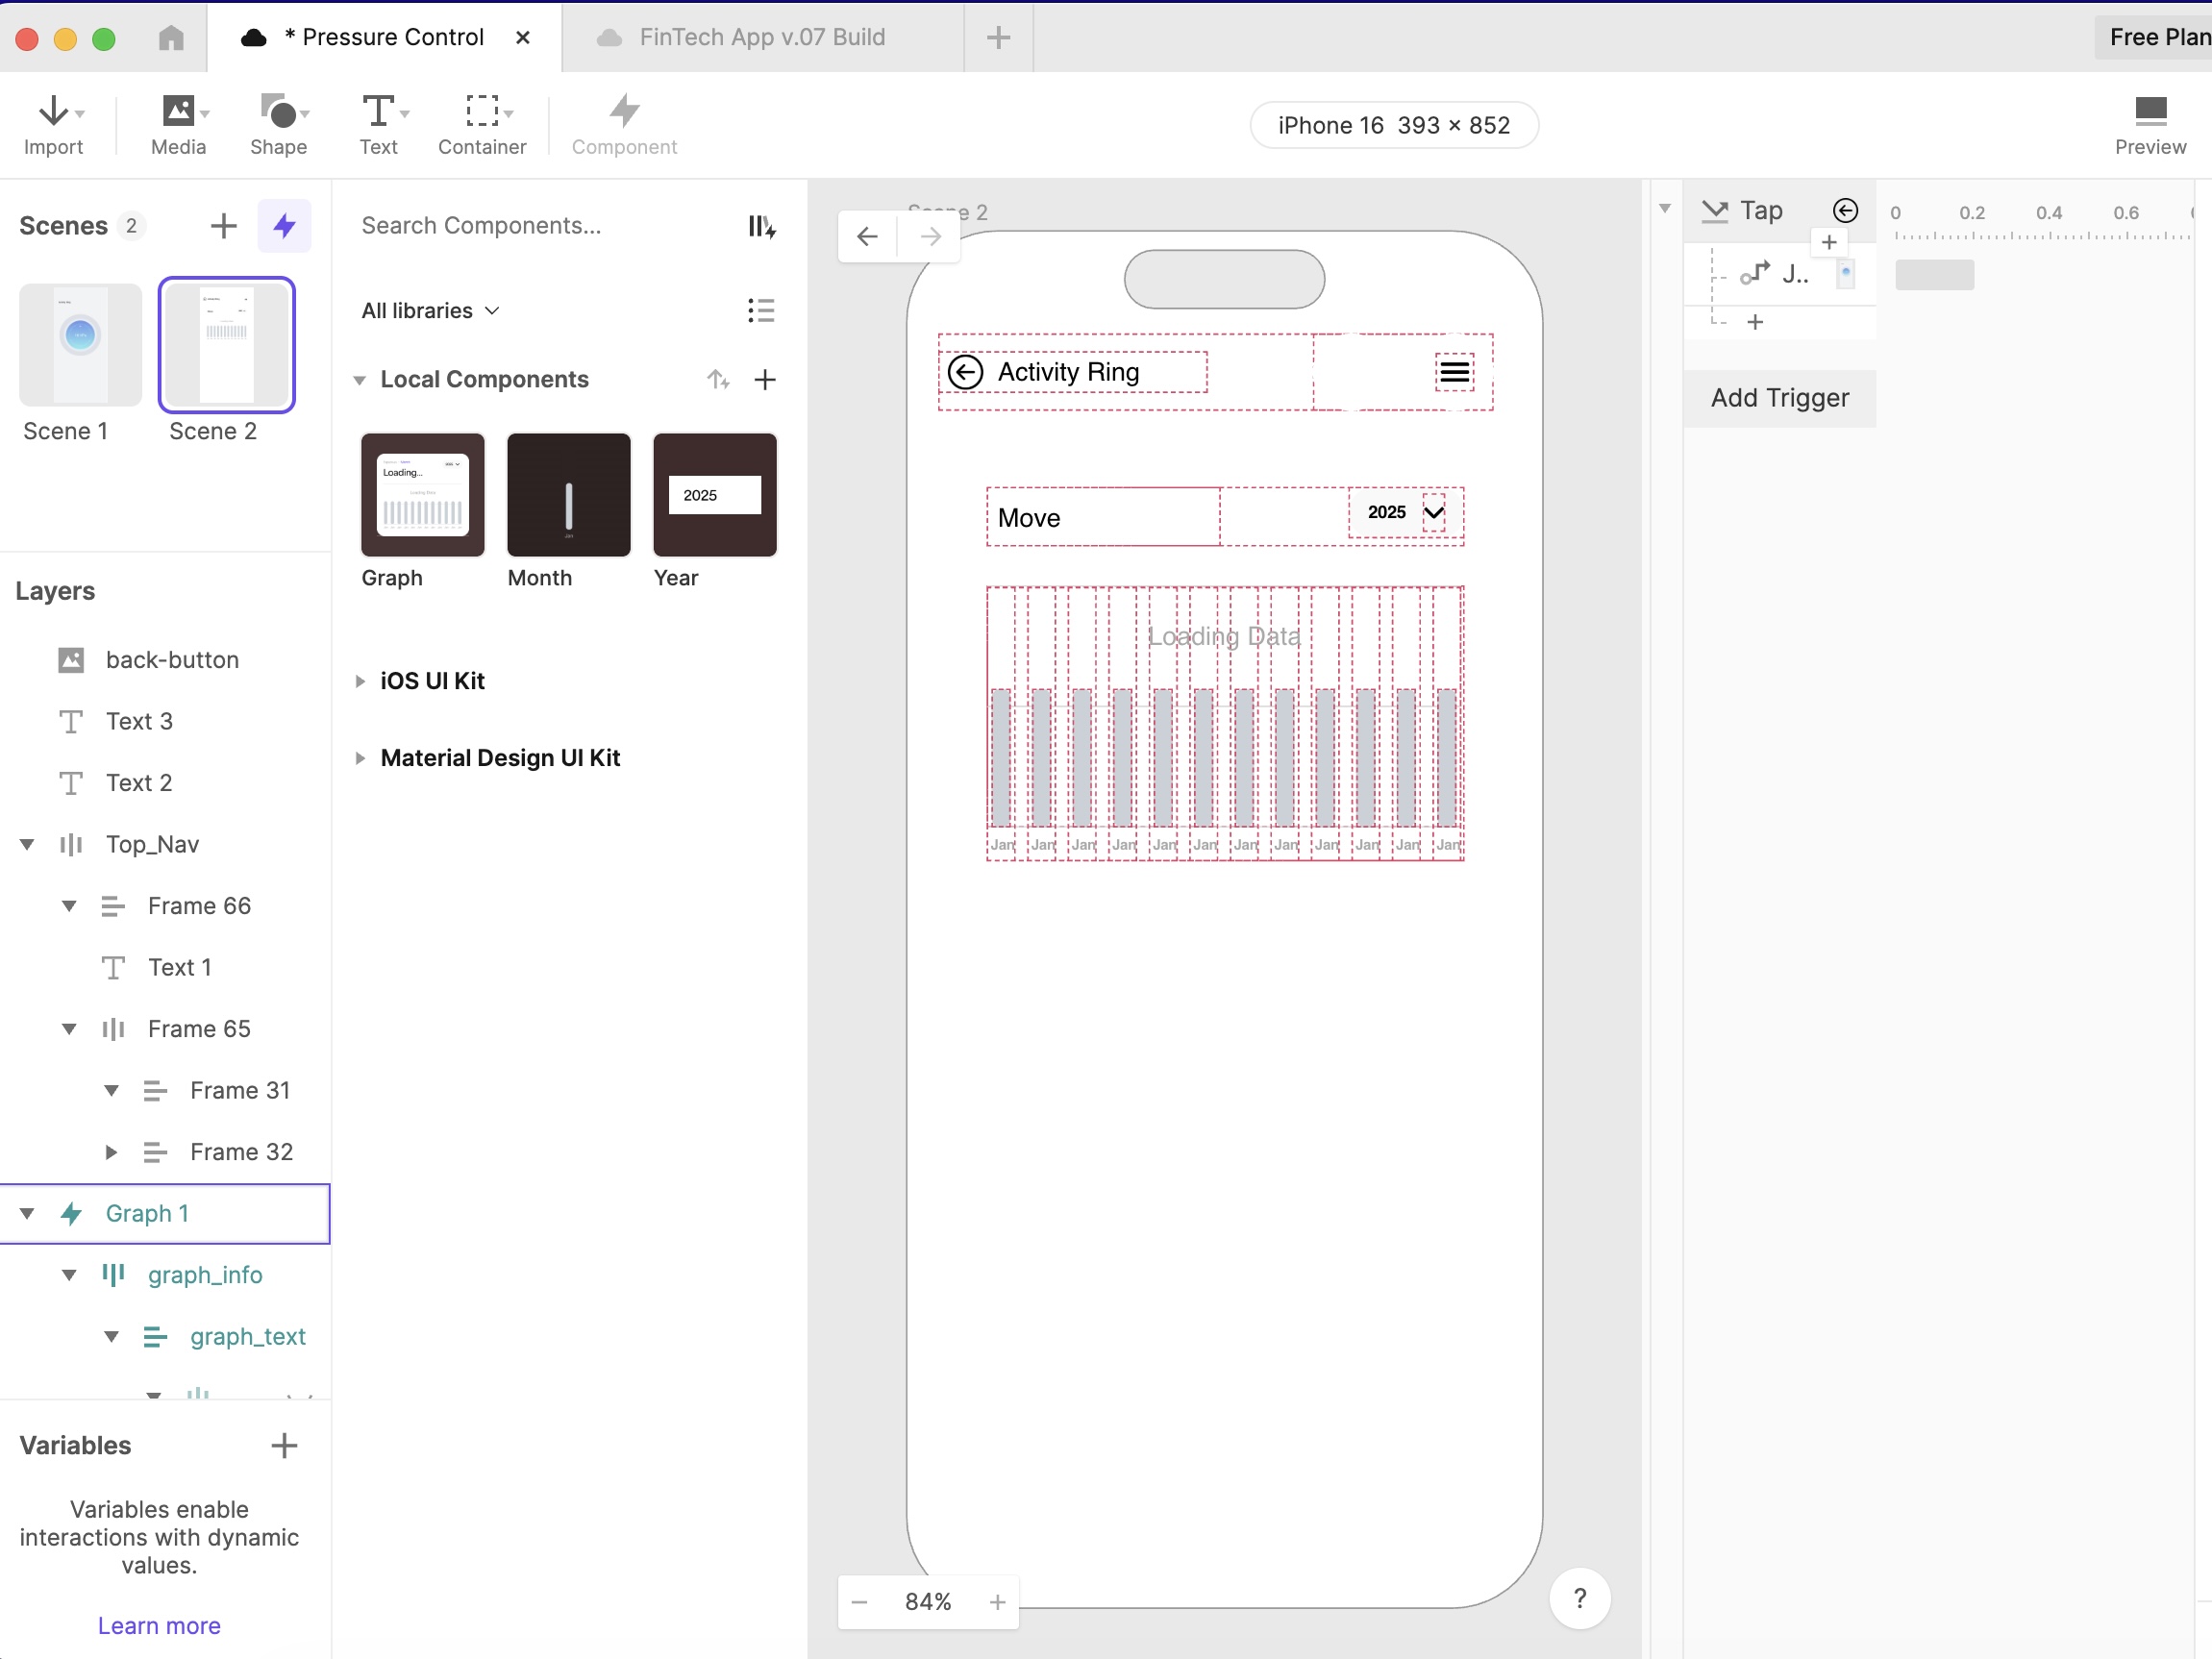
Task: Expand Frame 32 in the Layers panel
Action: click(111, 1152)
